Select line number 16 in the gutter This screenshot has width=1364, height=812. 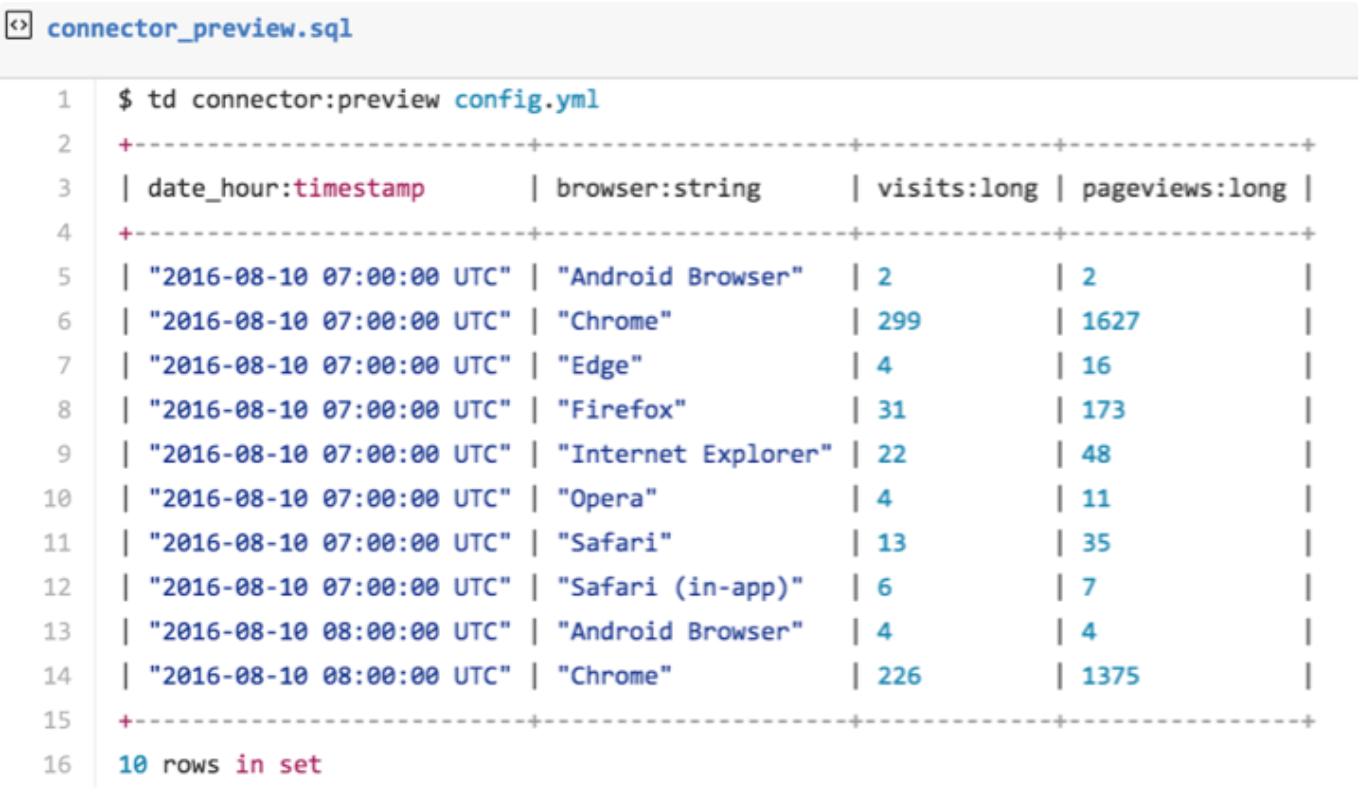coord(58,765)
